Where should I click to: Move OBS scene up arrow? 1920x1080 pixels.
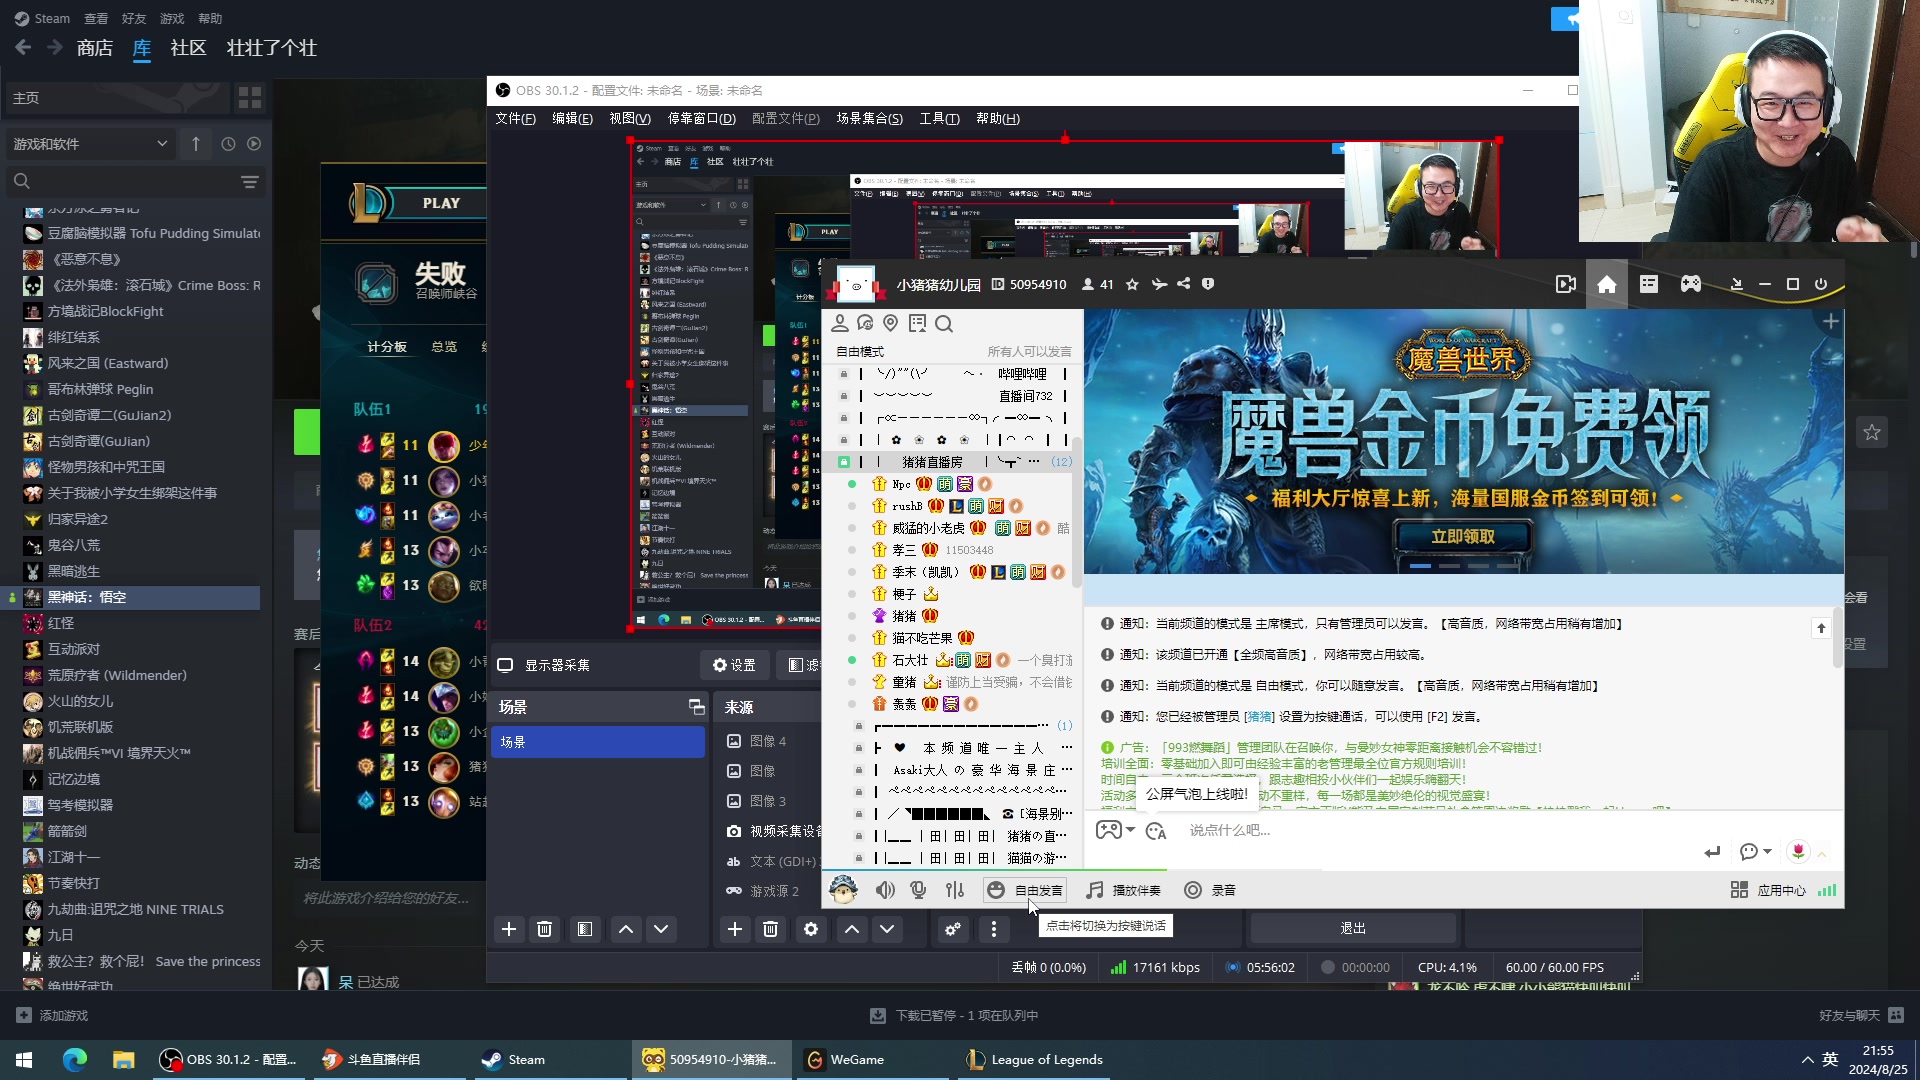click(626, 929)
